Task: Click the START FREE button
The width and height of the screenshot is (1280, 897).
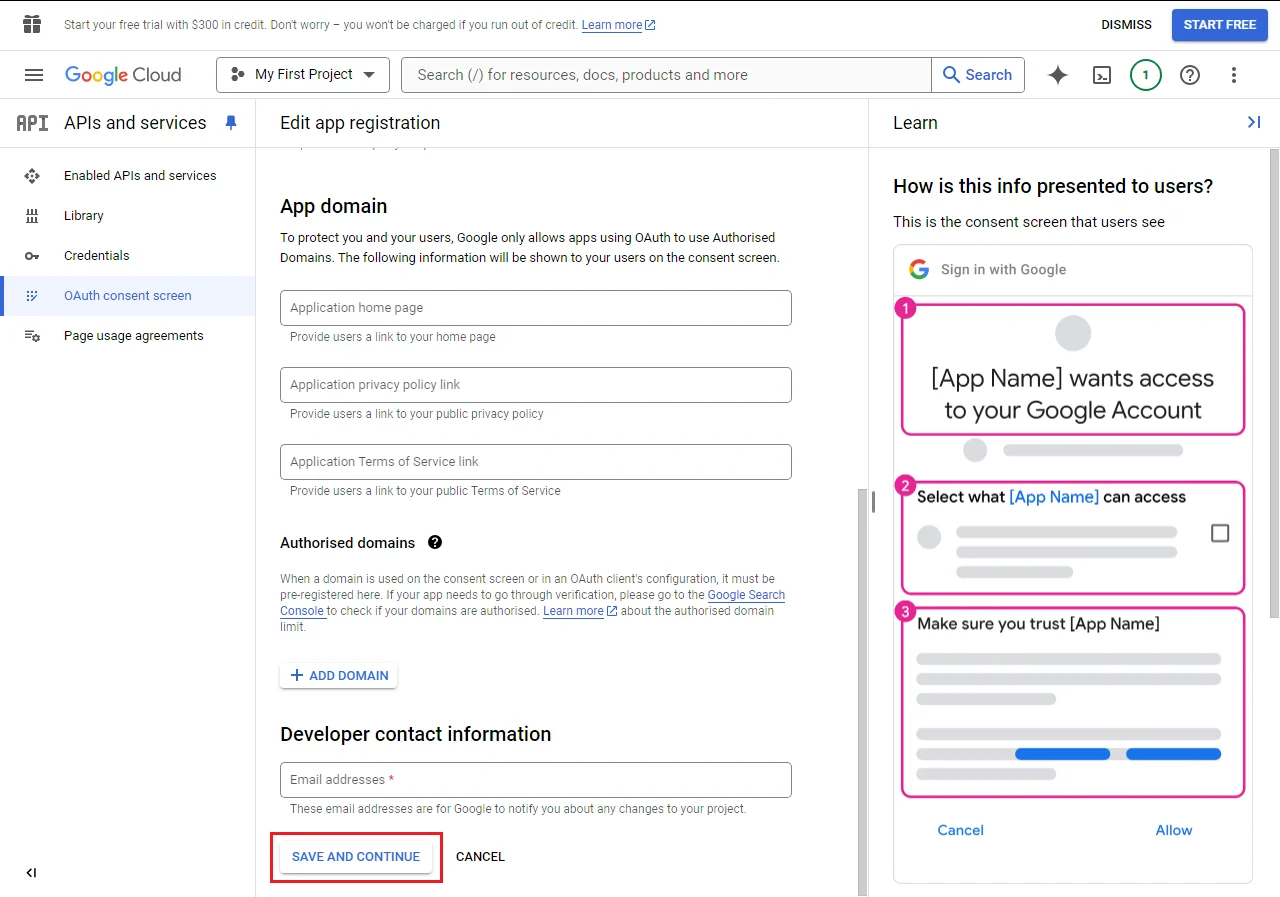Action: point(1220,25)
